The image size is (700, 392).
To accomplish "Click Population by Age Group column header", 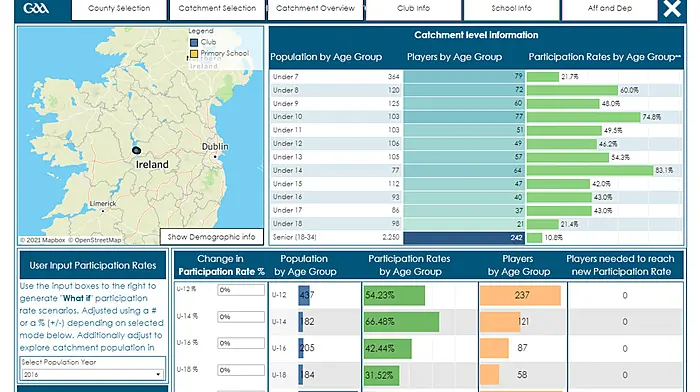I will [326, 57].
